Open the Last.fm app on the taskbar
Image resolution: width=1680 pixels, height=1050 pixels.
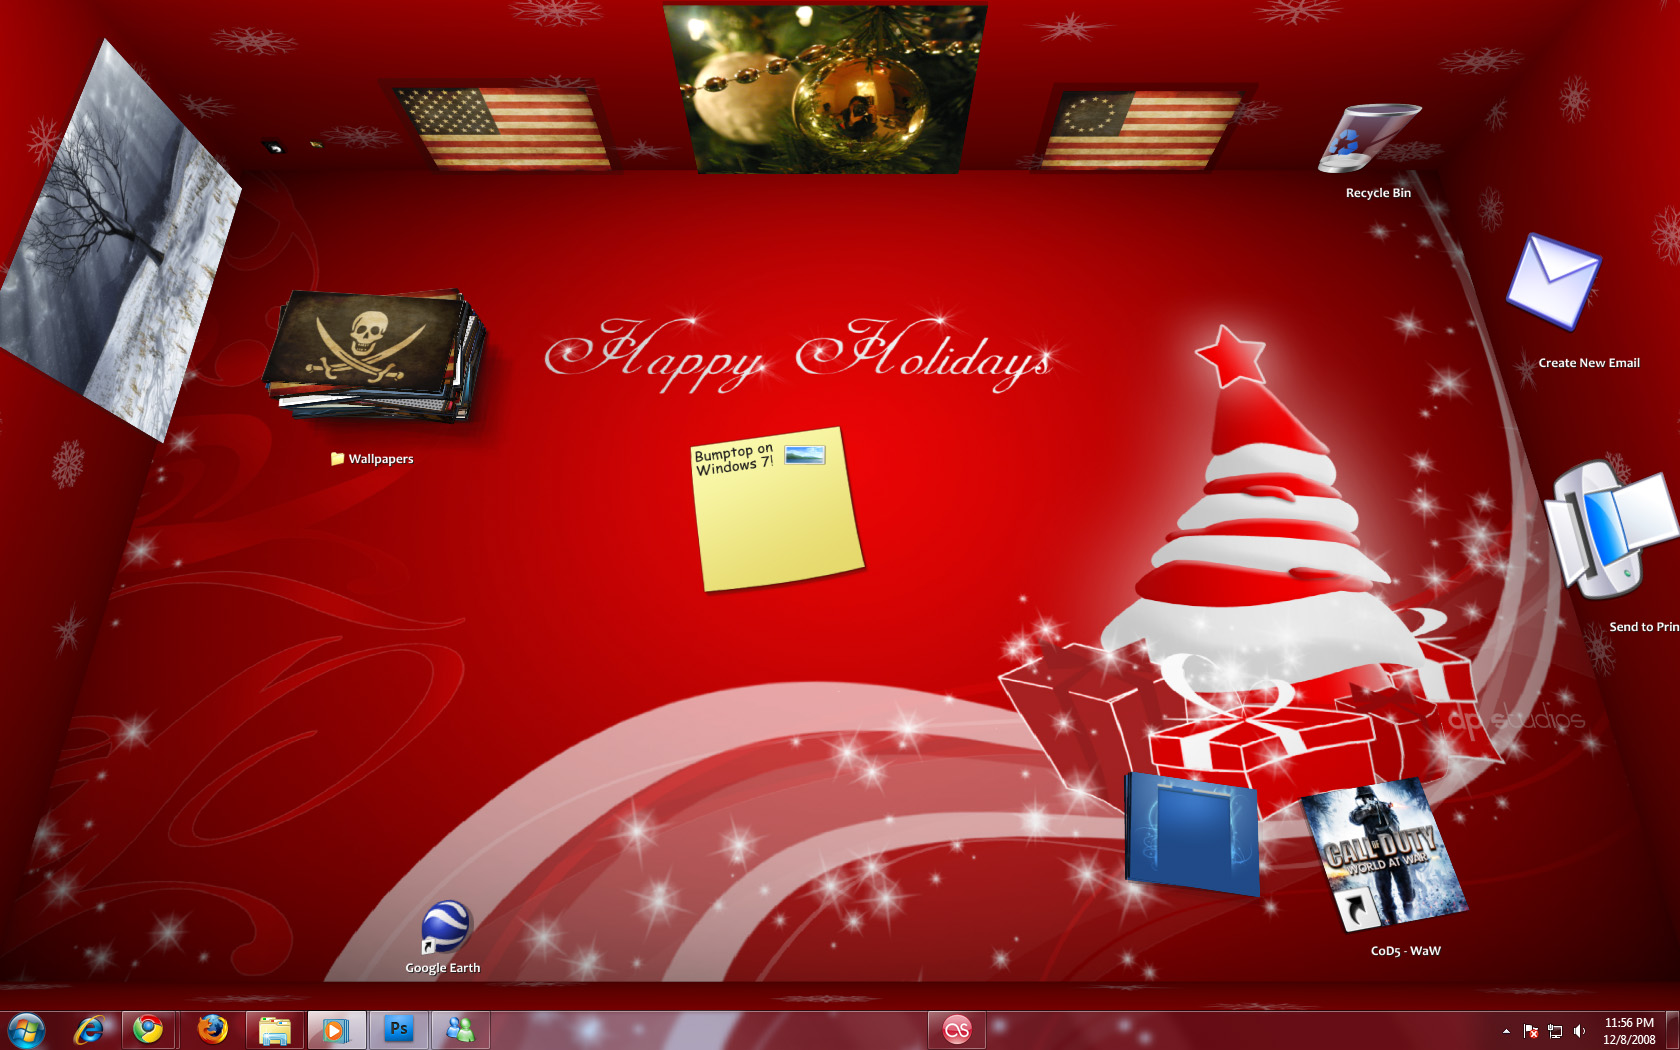coord(957,1029)
